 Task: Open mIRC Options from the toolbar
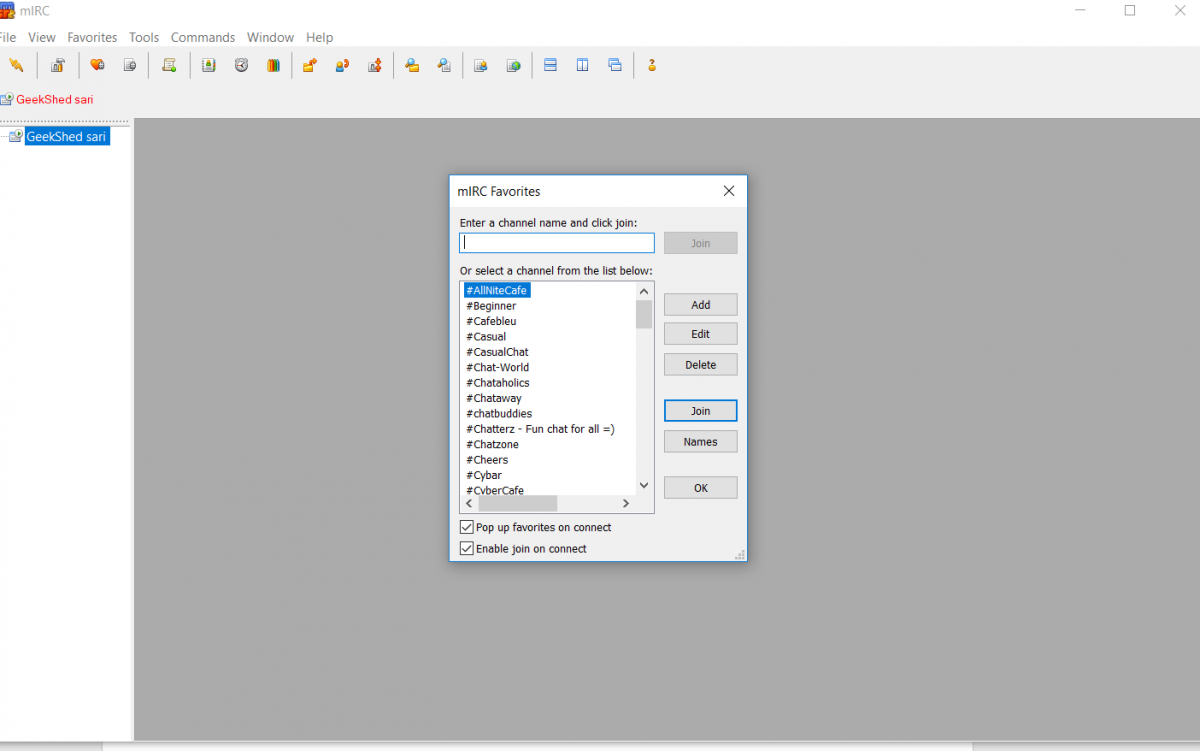click(58, 66)
